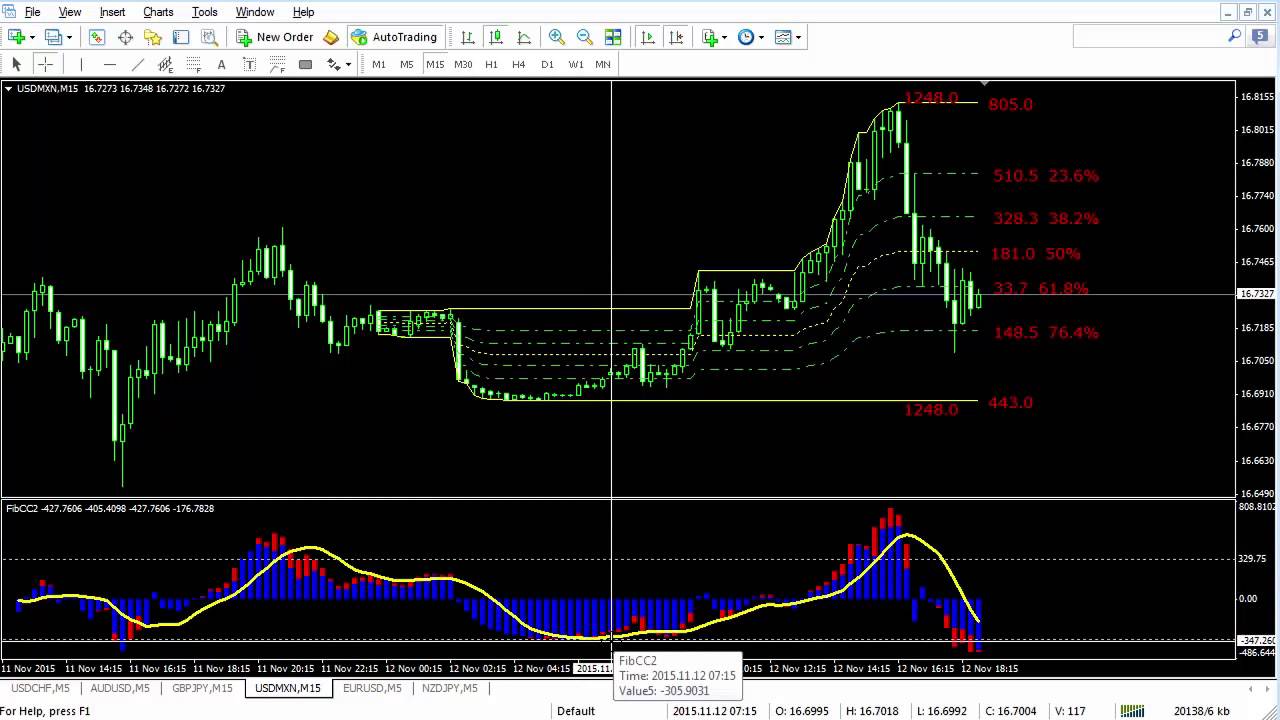Select the text 'A' tool

(x=222, y=64)
